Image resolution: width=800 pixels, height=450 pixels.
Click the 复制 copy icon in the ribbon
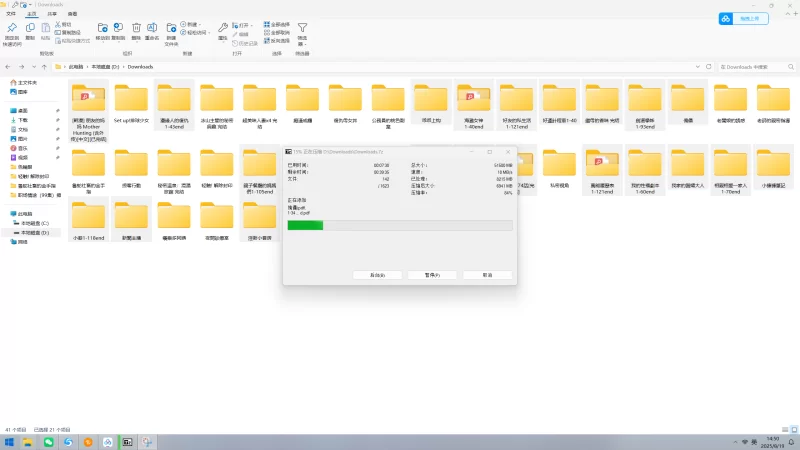31,29
